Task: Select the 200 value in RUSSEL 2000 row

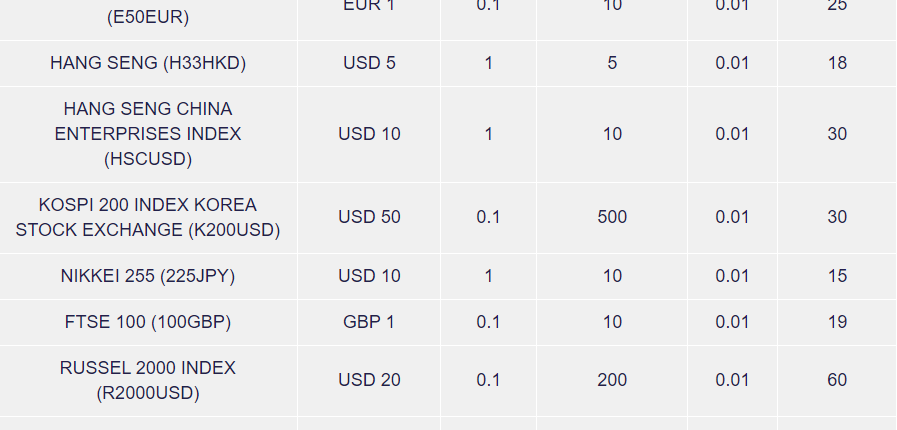Action: (x=612, y=380)
